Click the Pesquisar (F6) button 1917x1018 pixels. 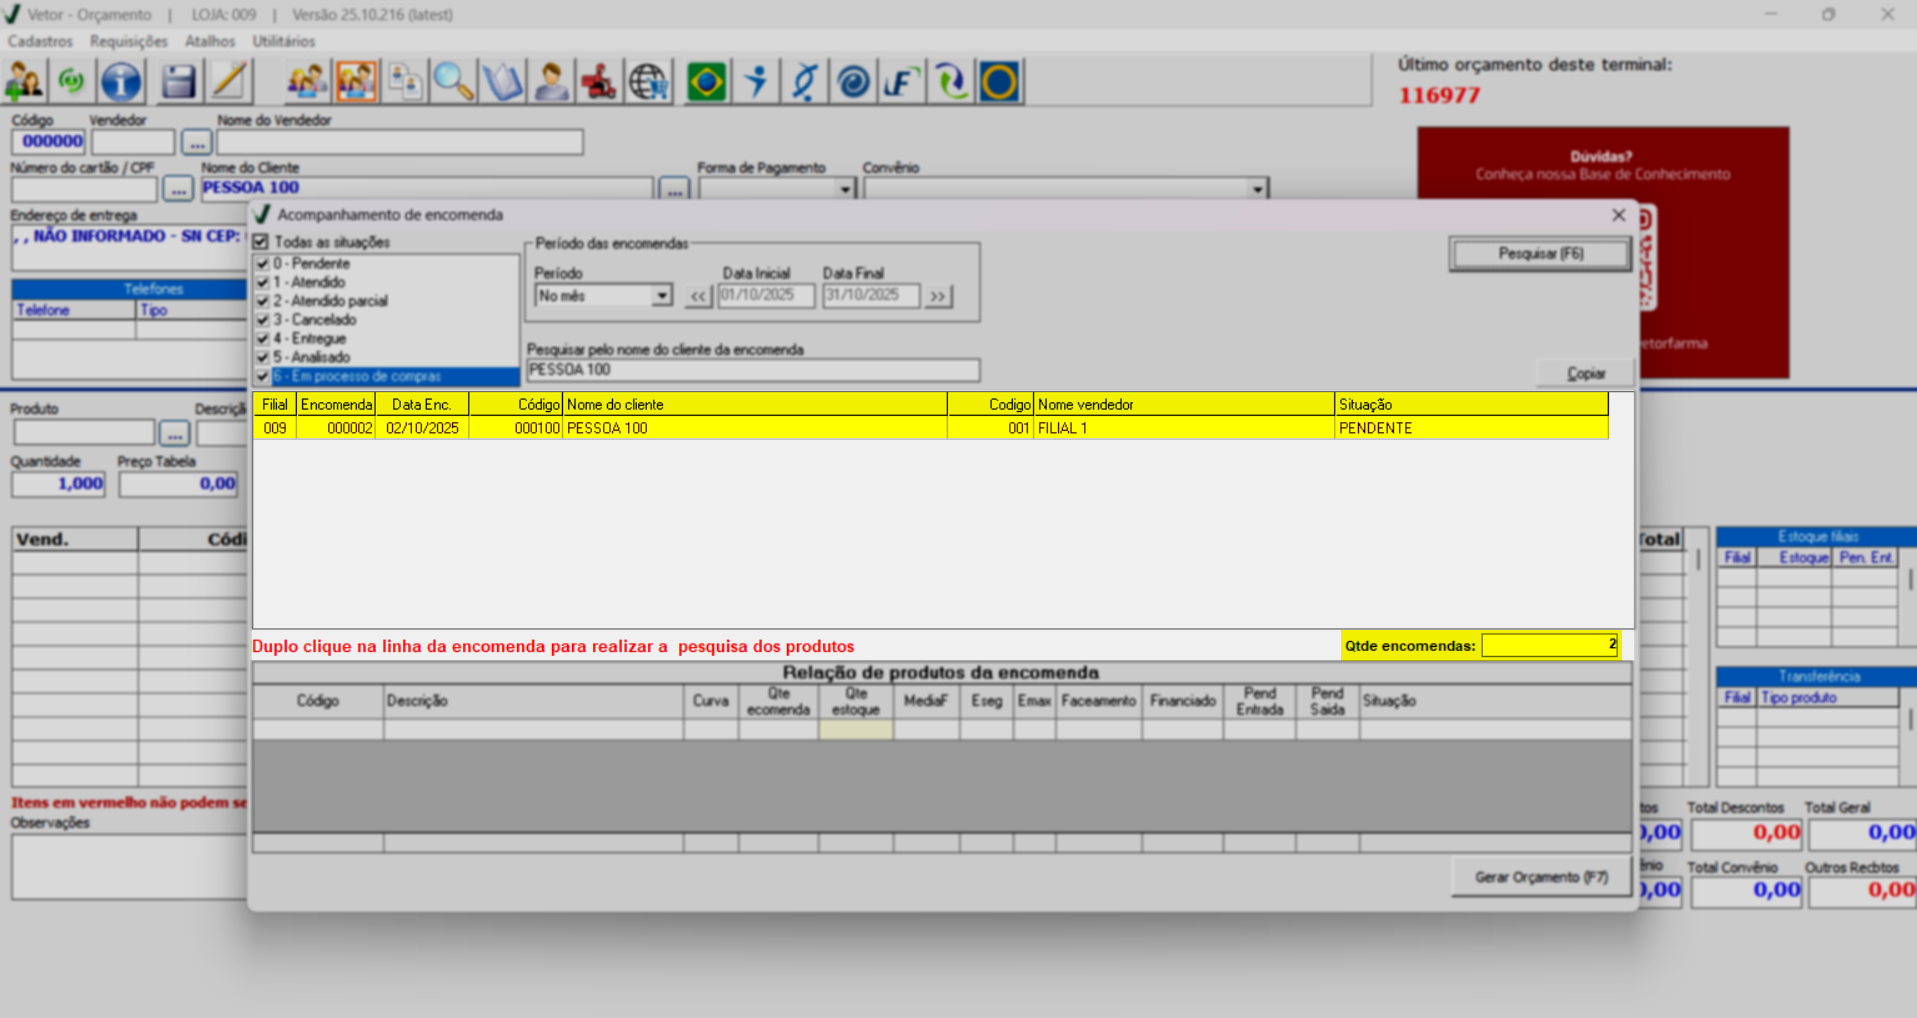[x=1540, y=254]
